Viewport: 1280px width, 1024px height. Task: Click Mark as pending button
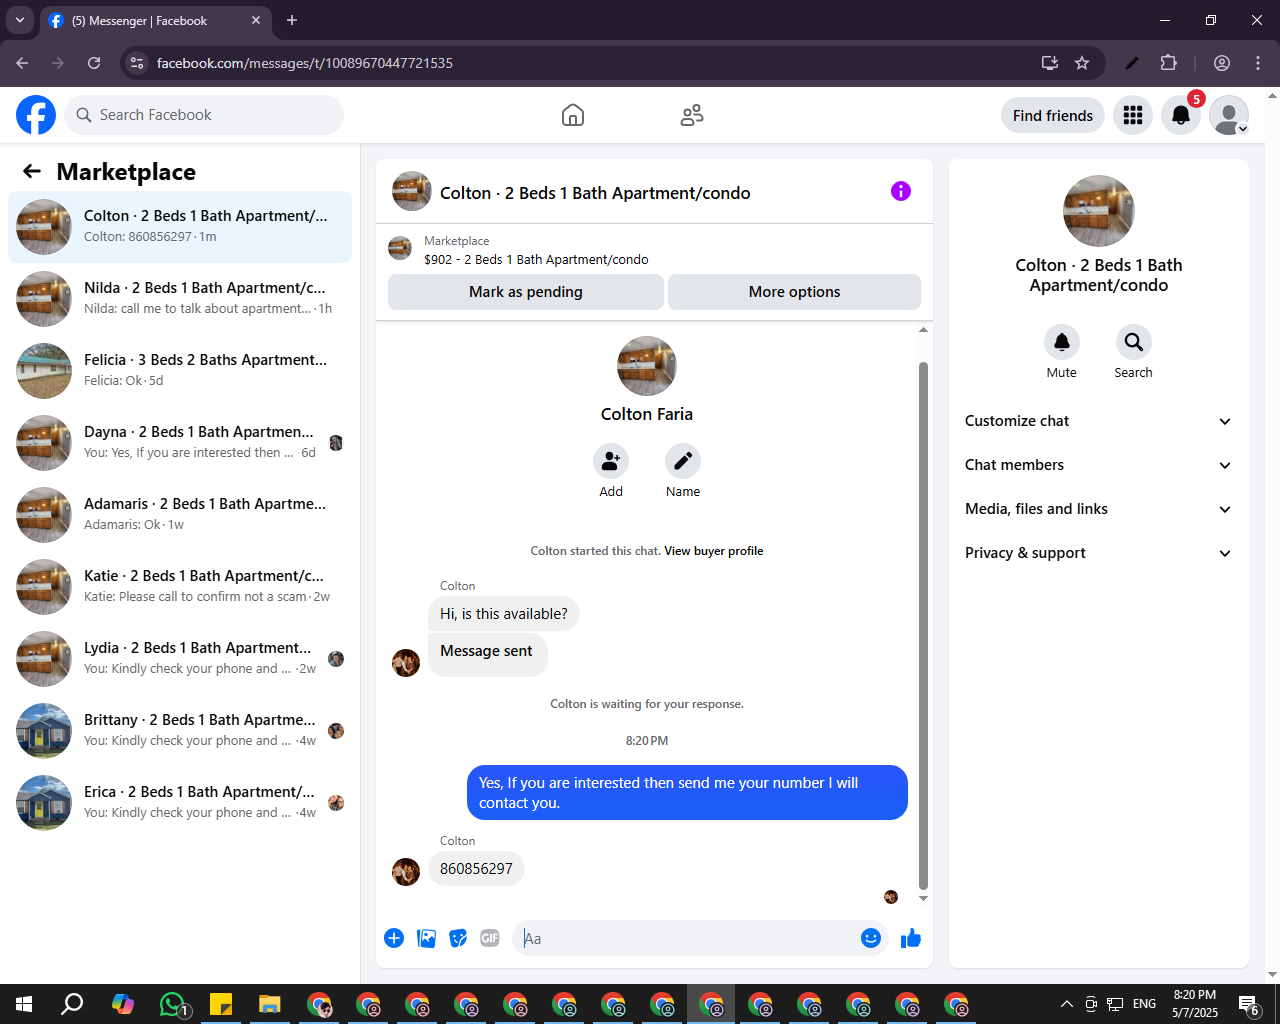tap(526, 292)
